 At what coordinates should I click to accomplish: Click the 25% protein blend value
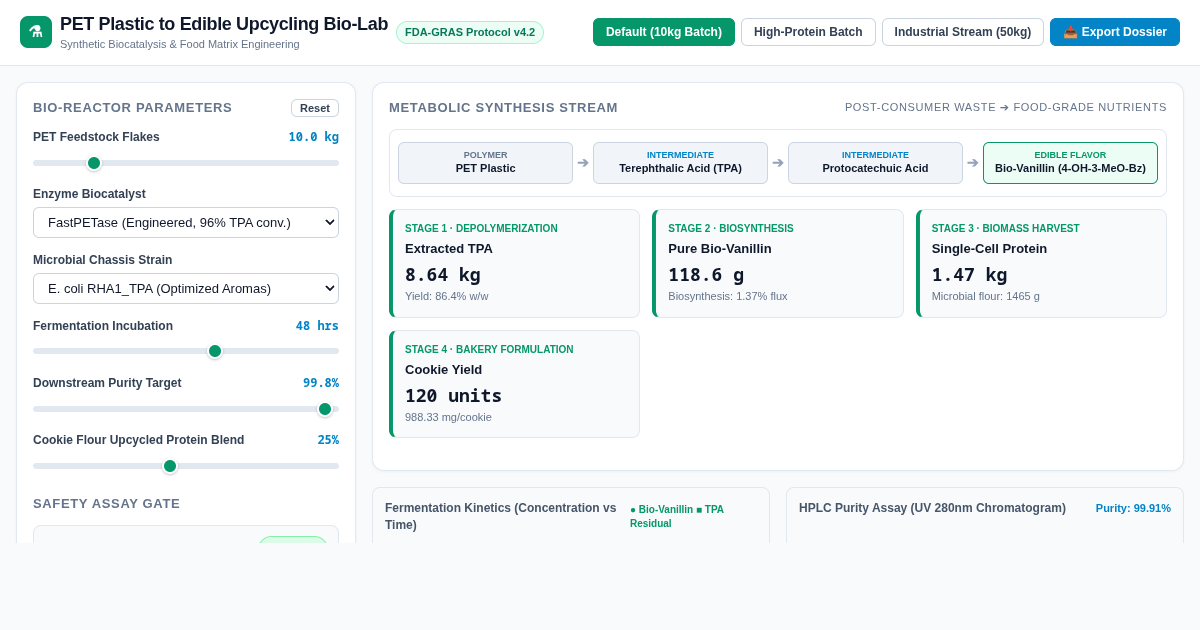pos(328,440)
